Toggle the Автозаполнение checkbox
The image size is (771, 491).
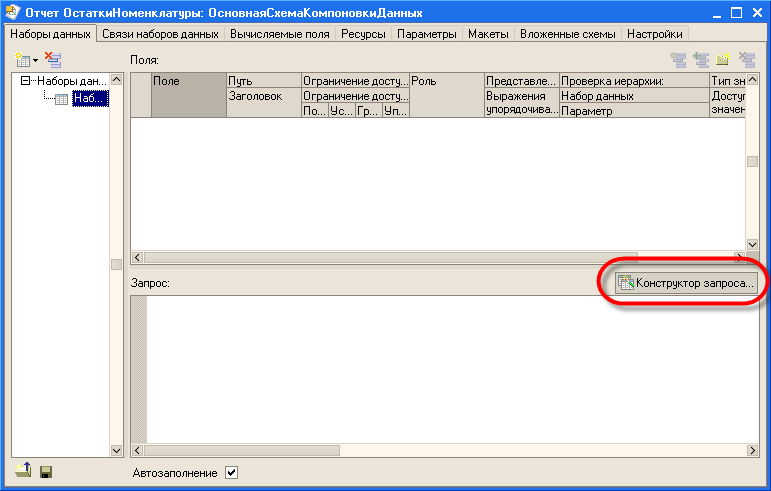pyautogui.click(x=232, y=472)
